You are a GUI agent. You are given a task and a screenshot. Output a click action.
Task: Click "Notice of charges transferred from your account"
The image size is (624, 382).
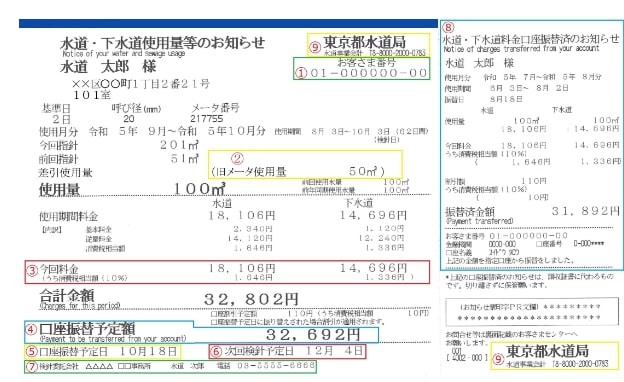pos(521,49)
